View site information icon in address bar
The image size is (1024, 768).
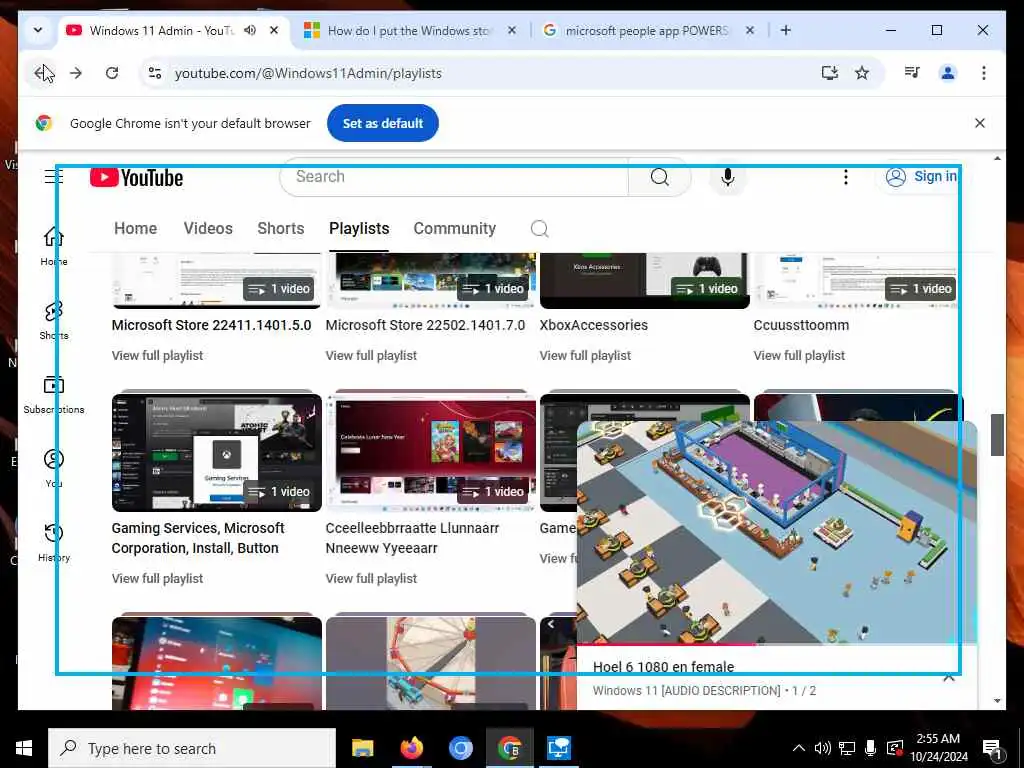pyautogui.click(x=155, y=73)
